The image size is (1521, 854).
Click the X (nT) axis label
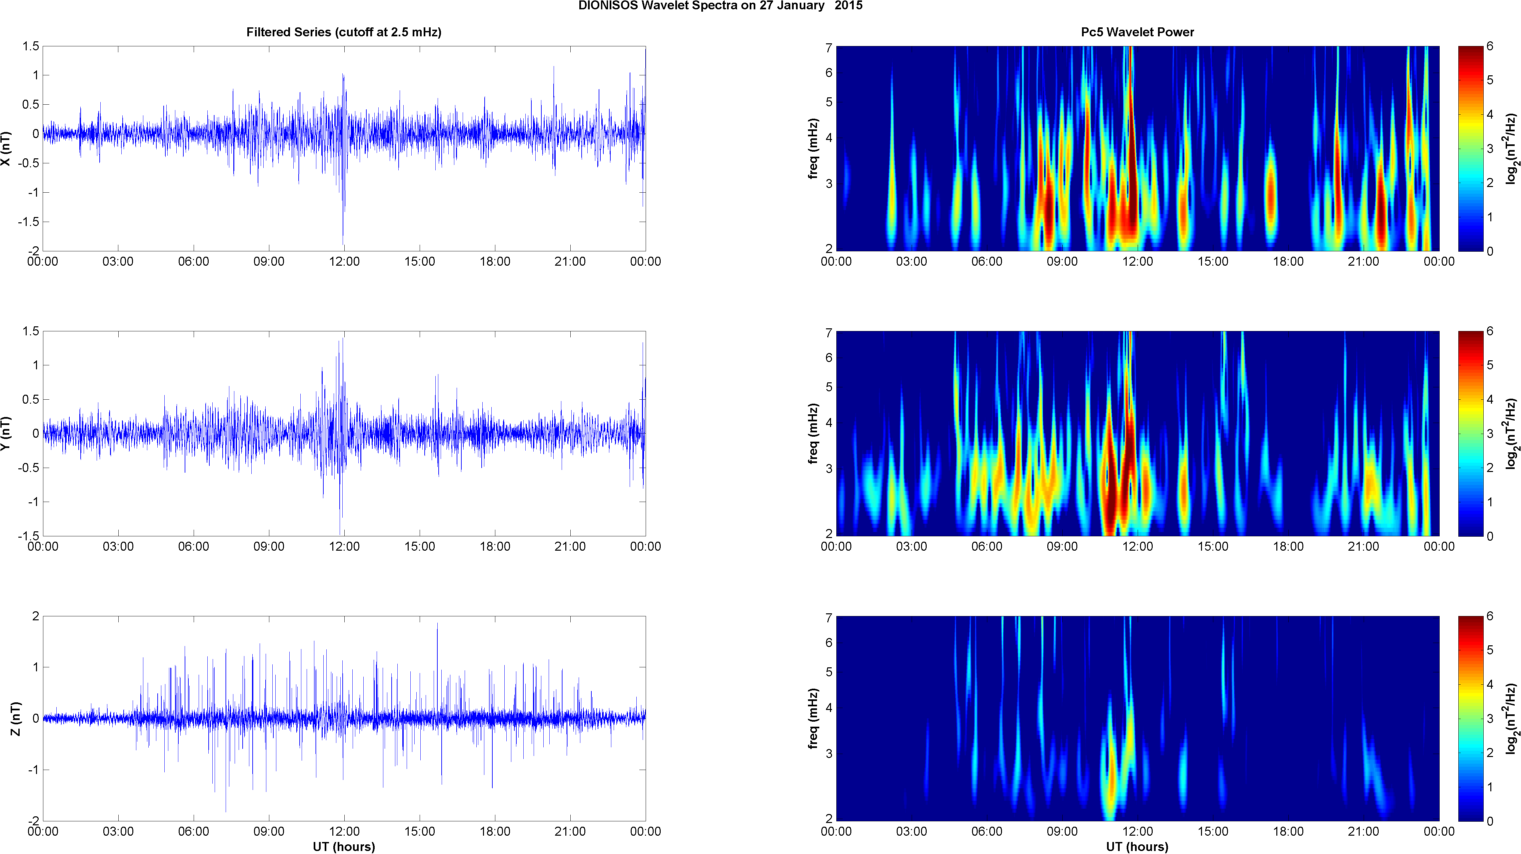pos(7,148)
